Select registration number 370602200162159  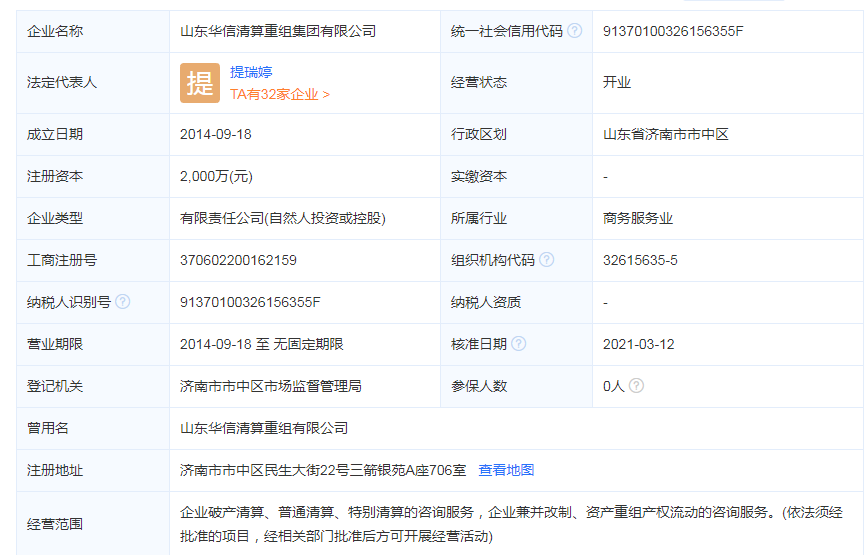[x=239, y=260]
